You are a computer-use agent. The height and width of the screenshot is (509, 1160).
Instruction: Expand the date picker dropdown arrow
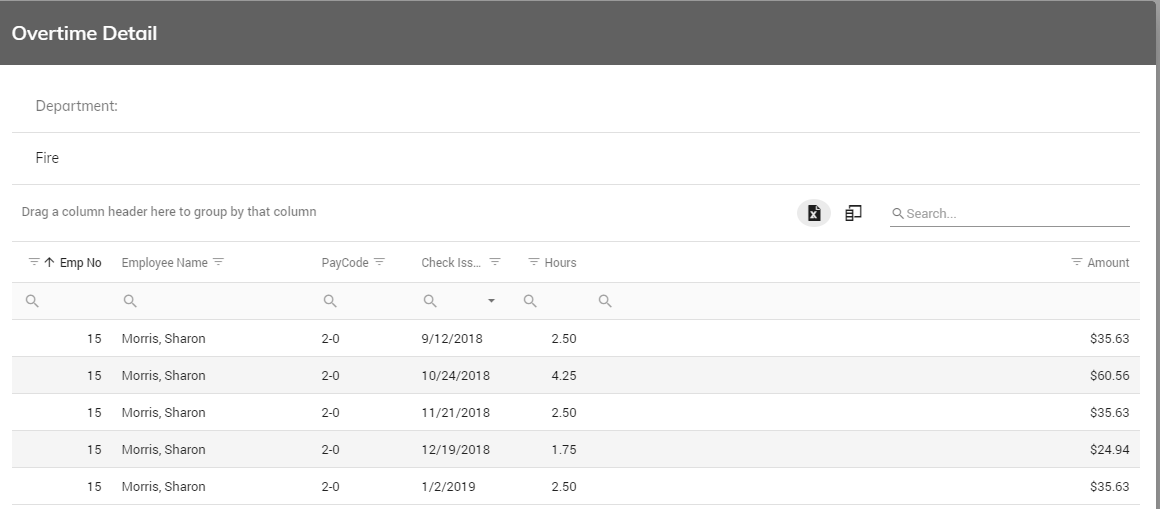491,301
